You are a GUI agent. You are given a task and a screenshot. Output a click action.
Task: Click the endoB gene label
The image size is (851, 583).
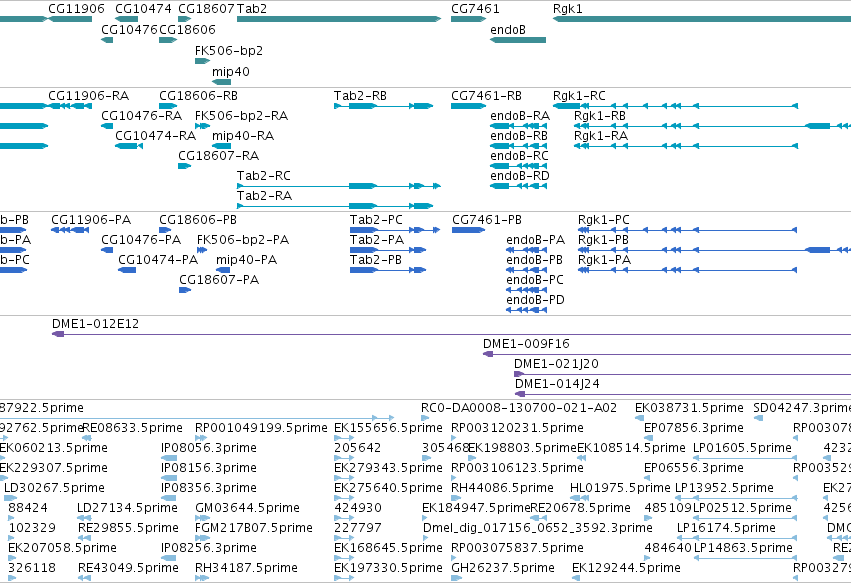(x=508, y=30)
